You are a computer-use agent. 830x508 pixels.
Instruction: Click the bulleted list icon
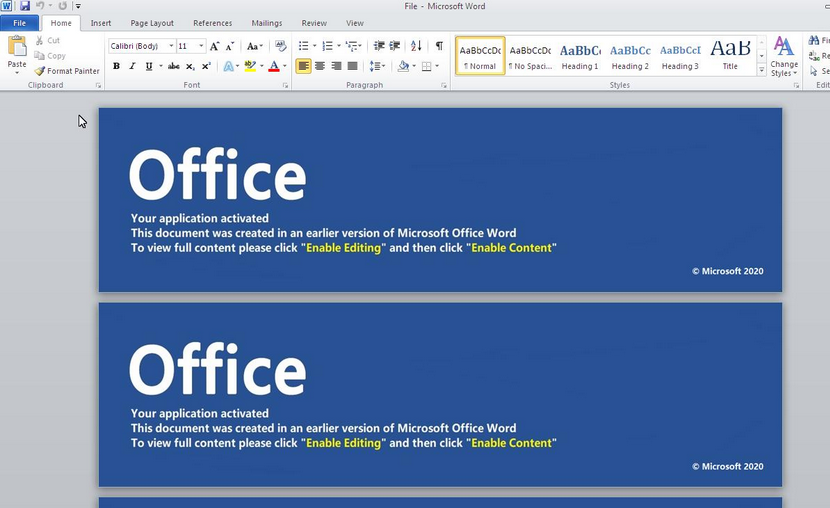pos(303,46)
